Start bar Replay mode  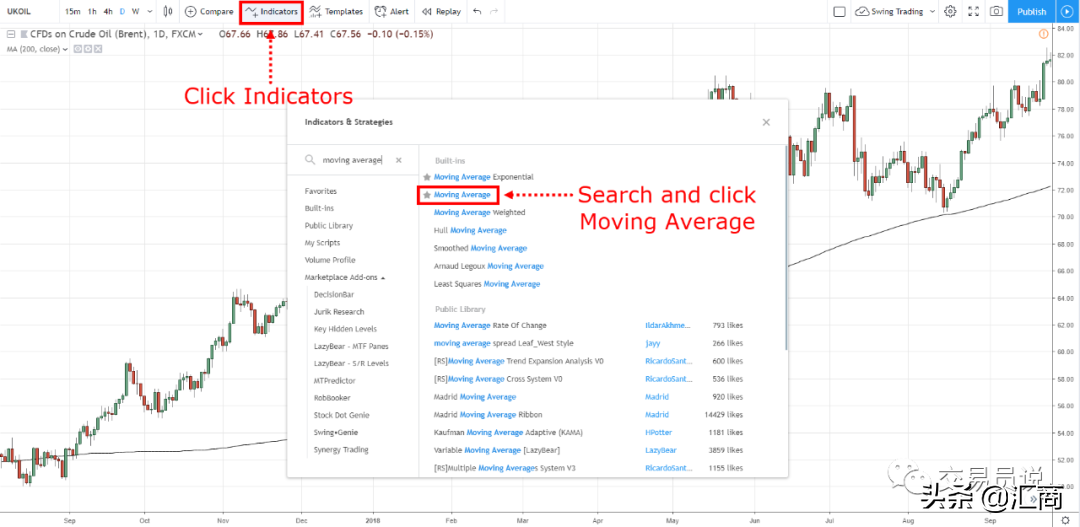pos(441,11)
